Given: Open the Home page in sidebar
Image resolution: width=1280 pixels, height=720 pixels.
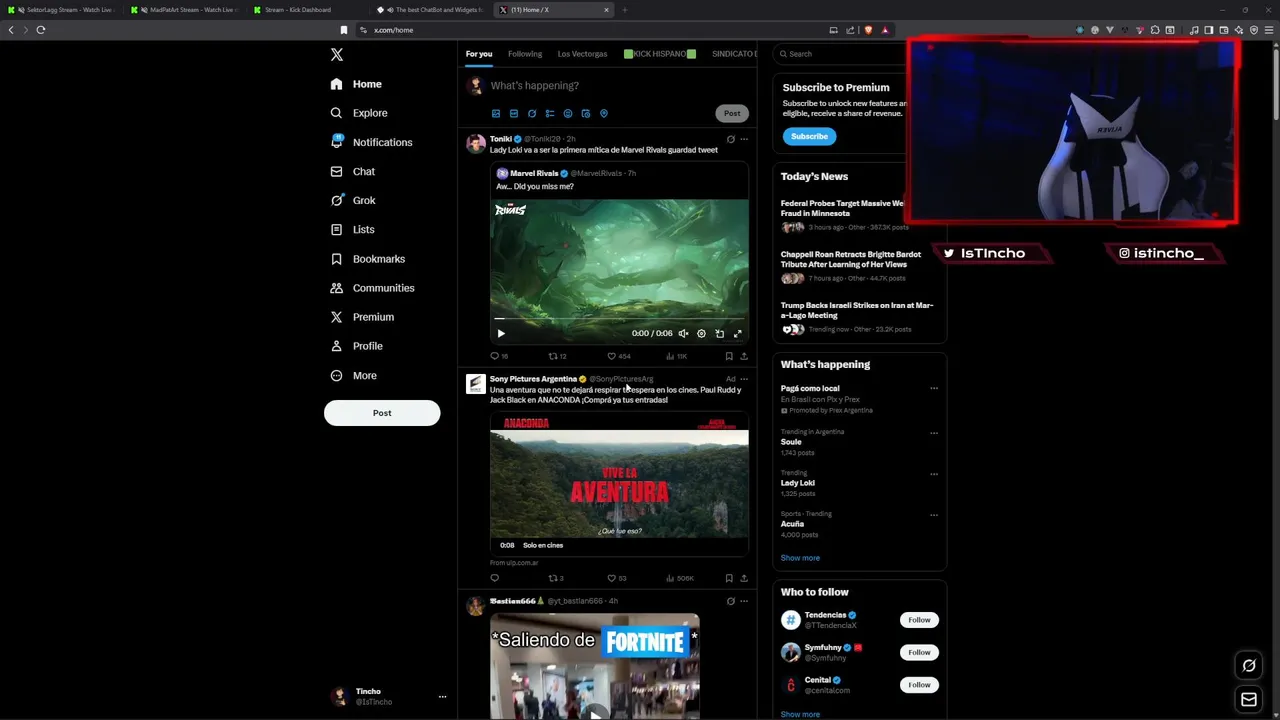Looking at the screenshot, I should (356, 84).
